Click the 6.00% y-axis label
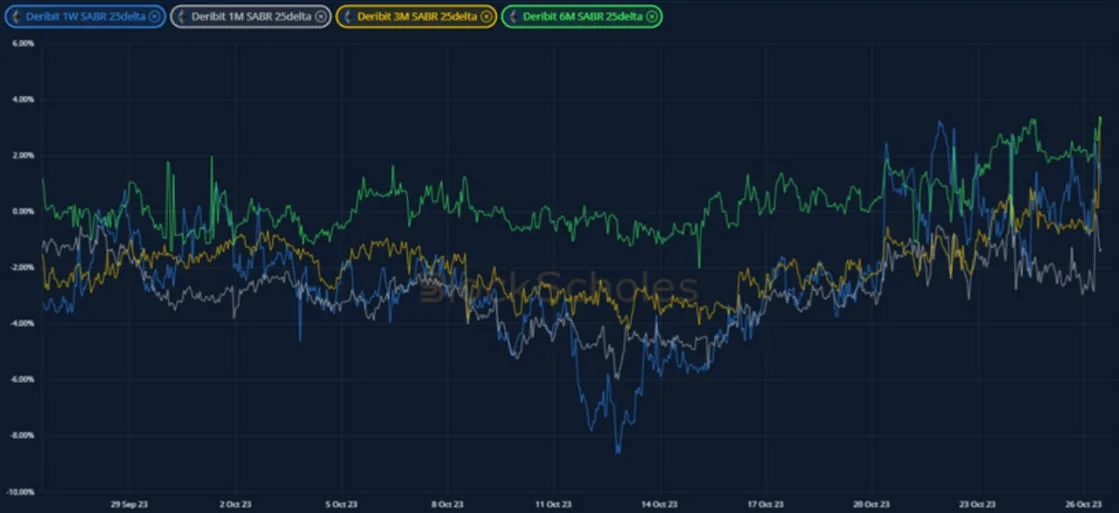Image resolution: width=1119 pixels, height=513 pixels. coord(24,44)
